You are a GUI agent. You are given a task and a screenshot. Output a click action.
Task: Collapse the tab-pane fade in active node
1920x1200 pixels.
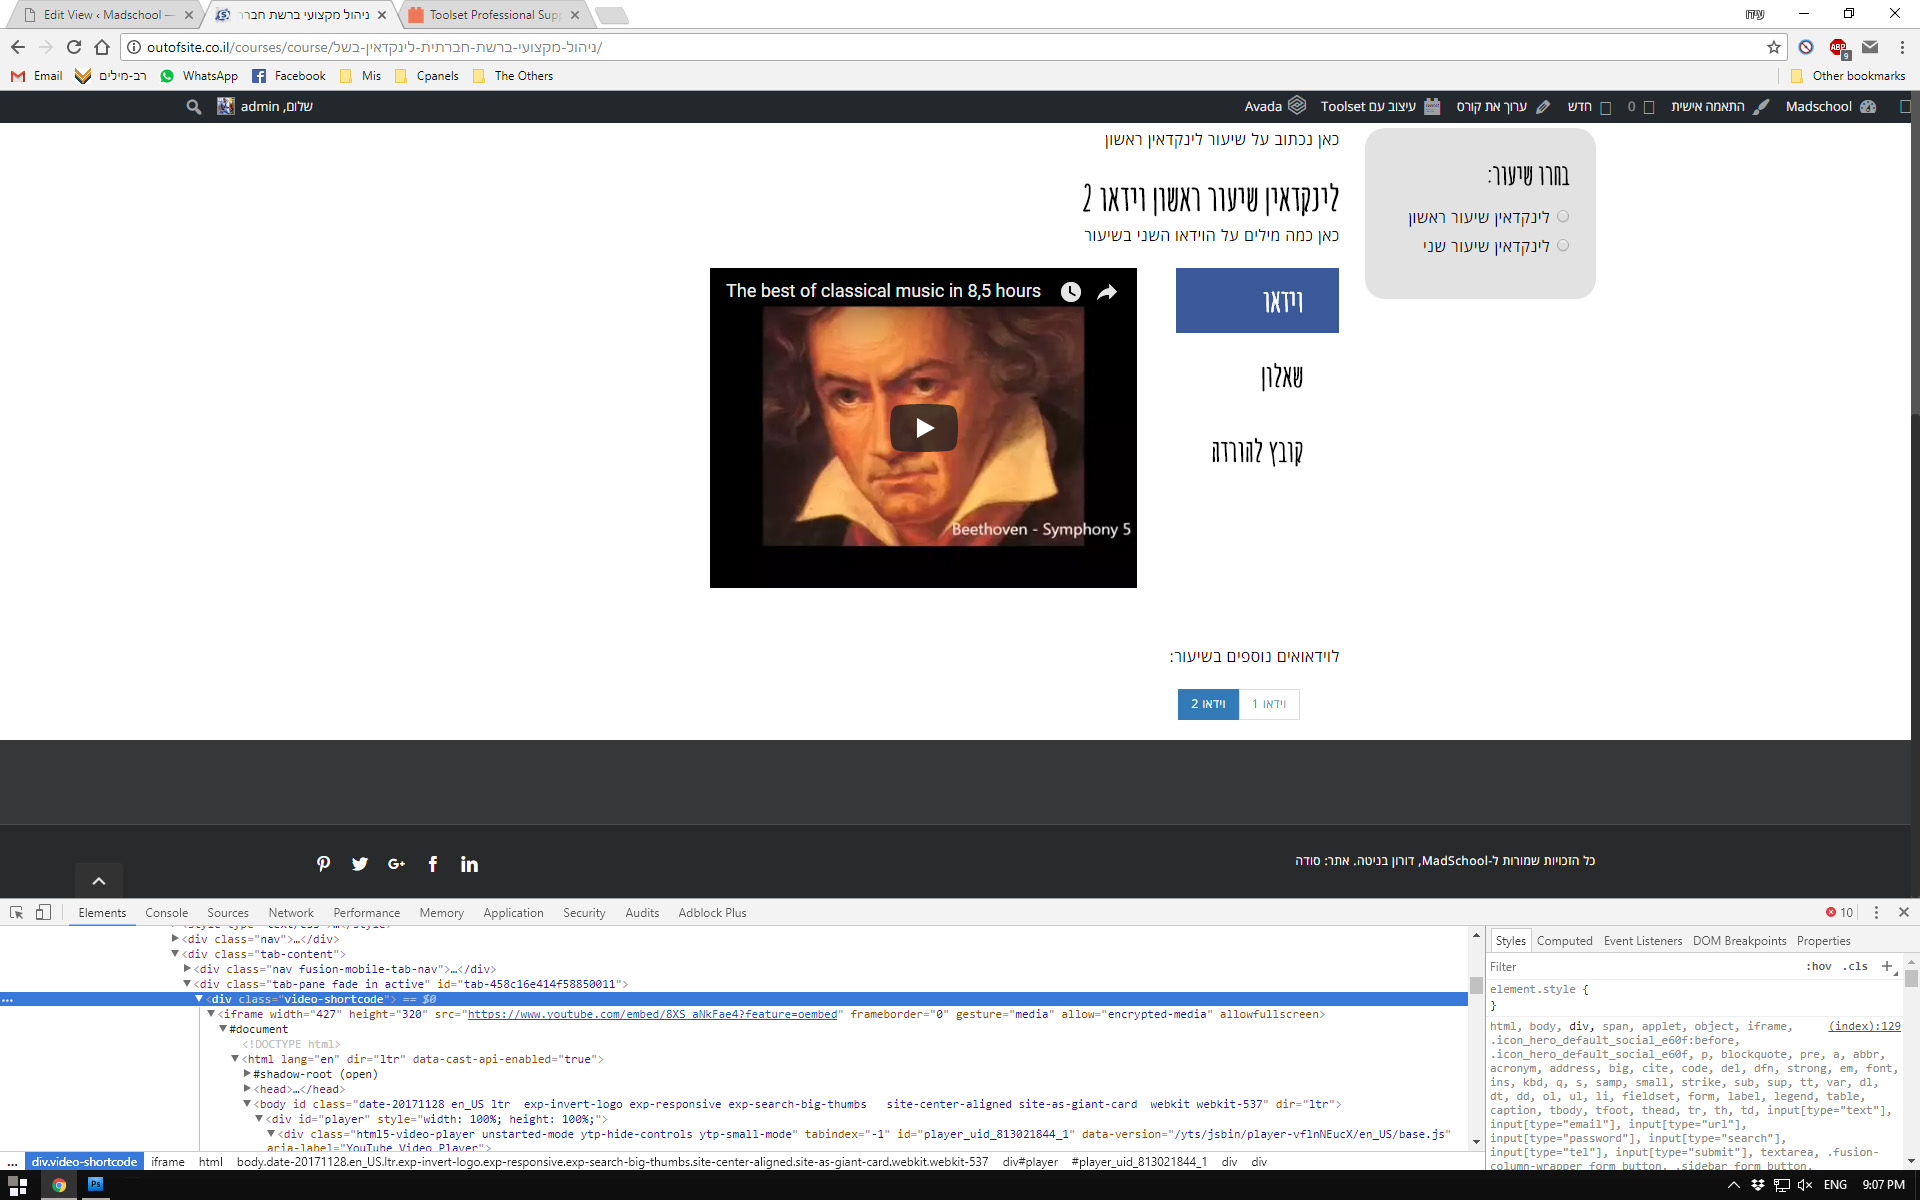(x=187, y=984)
